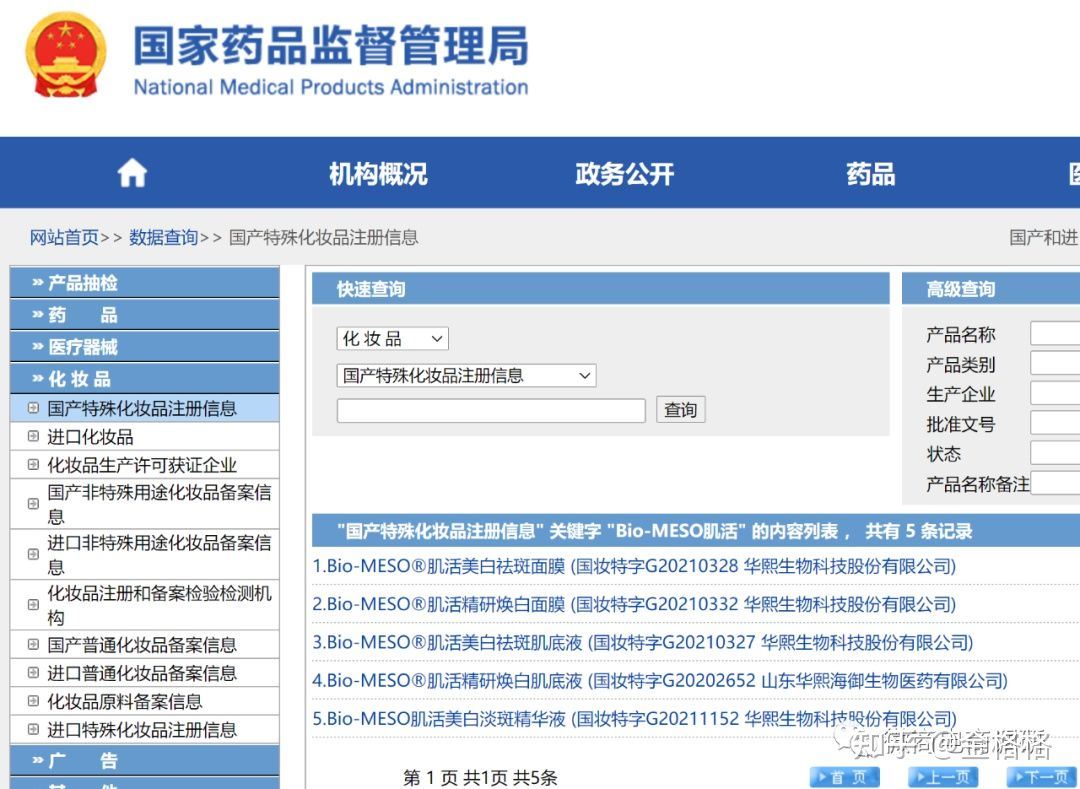Open the 药品 navigation menu item
Viewport: 1080px width, 789px height.
click(871, 173)
